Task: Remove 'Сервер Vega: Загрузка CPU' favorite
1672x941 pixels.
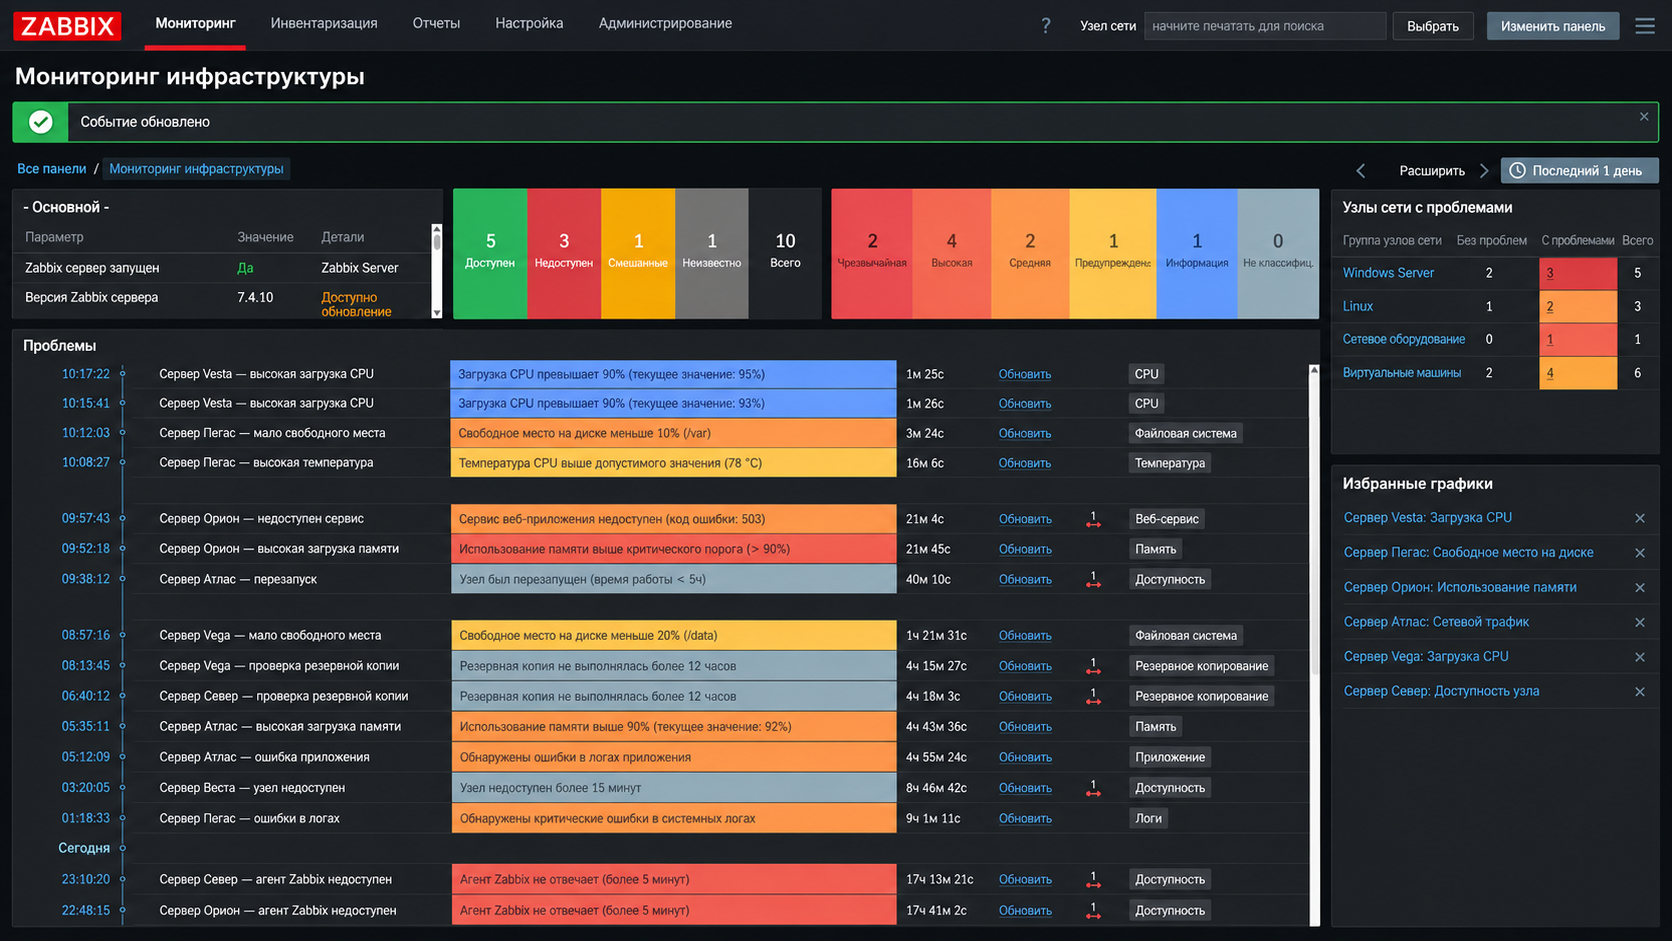Action: [1640, 657]
